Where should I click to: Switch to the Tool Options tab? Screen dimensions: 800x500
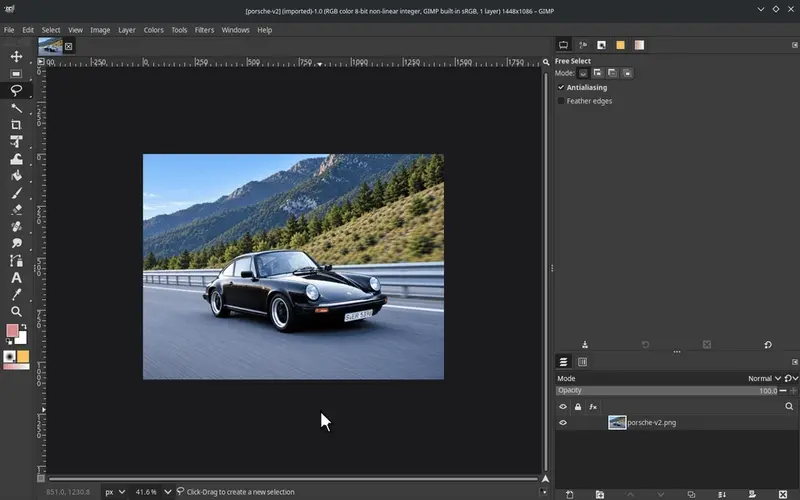click(563, 45)
